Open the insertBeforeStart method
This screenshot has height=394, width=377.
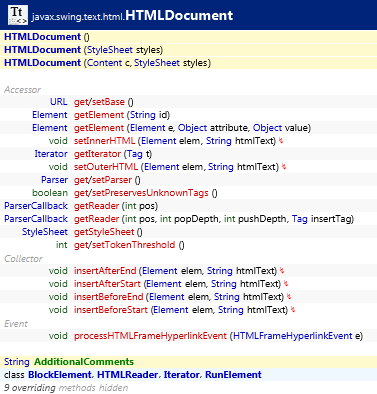111,310
